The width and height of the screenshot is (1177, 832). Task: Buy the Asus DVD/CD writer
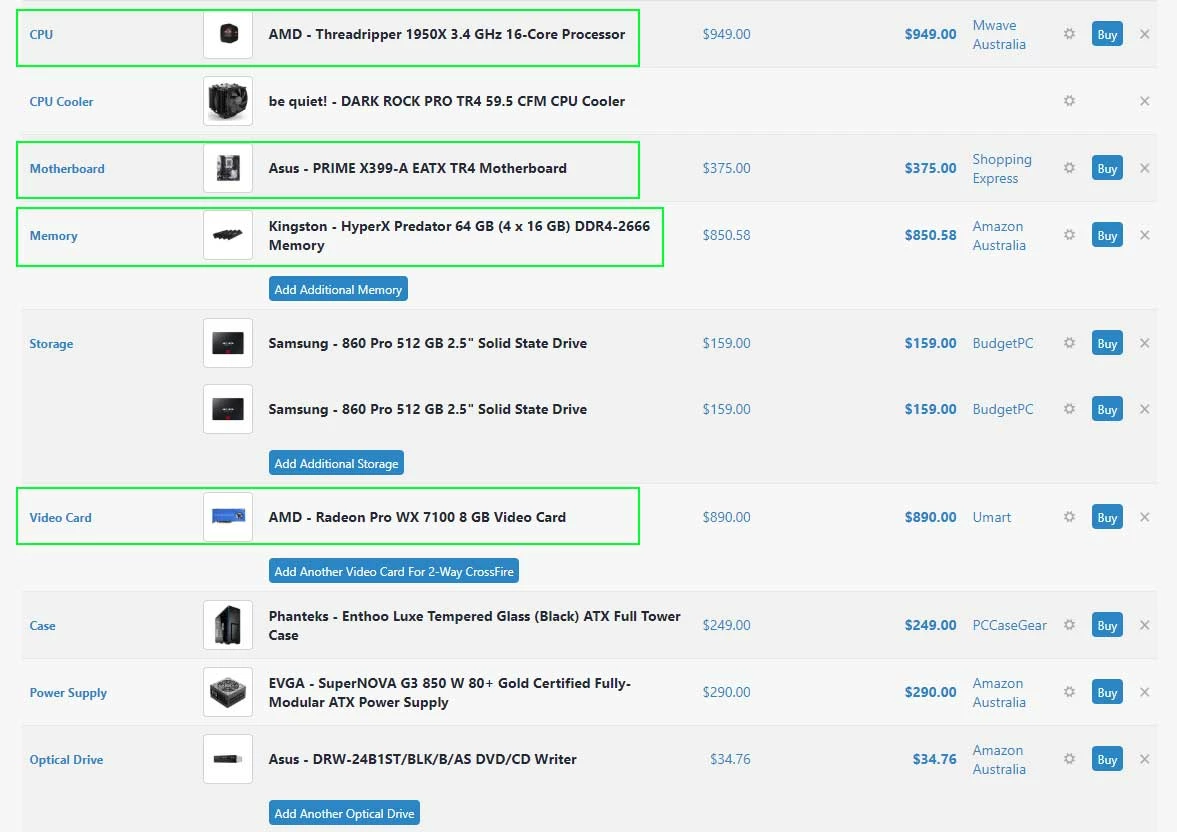pos(1107,759)
